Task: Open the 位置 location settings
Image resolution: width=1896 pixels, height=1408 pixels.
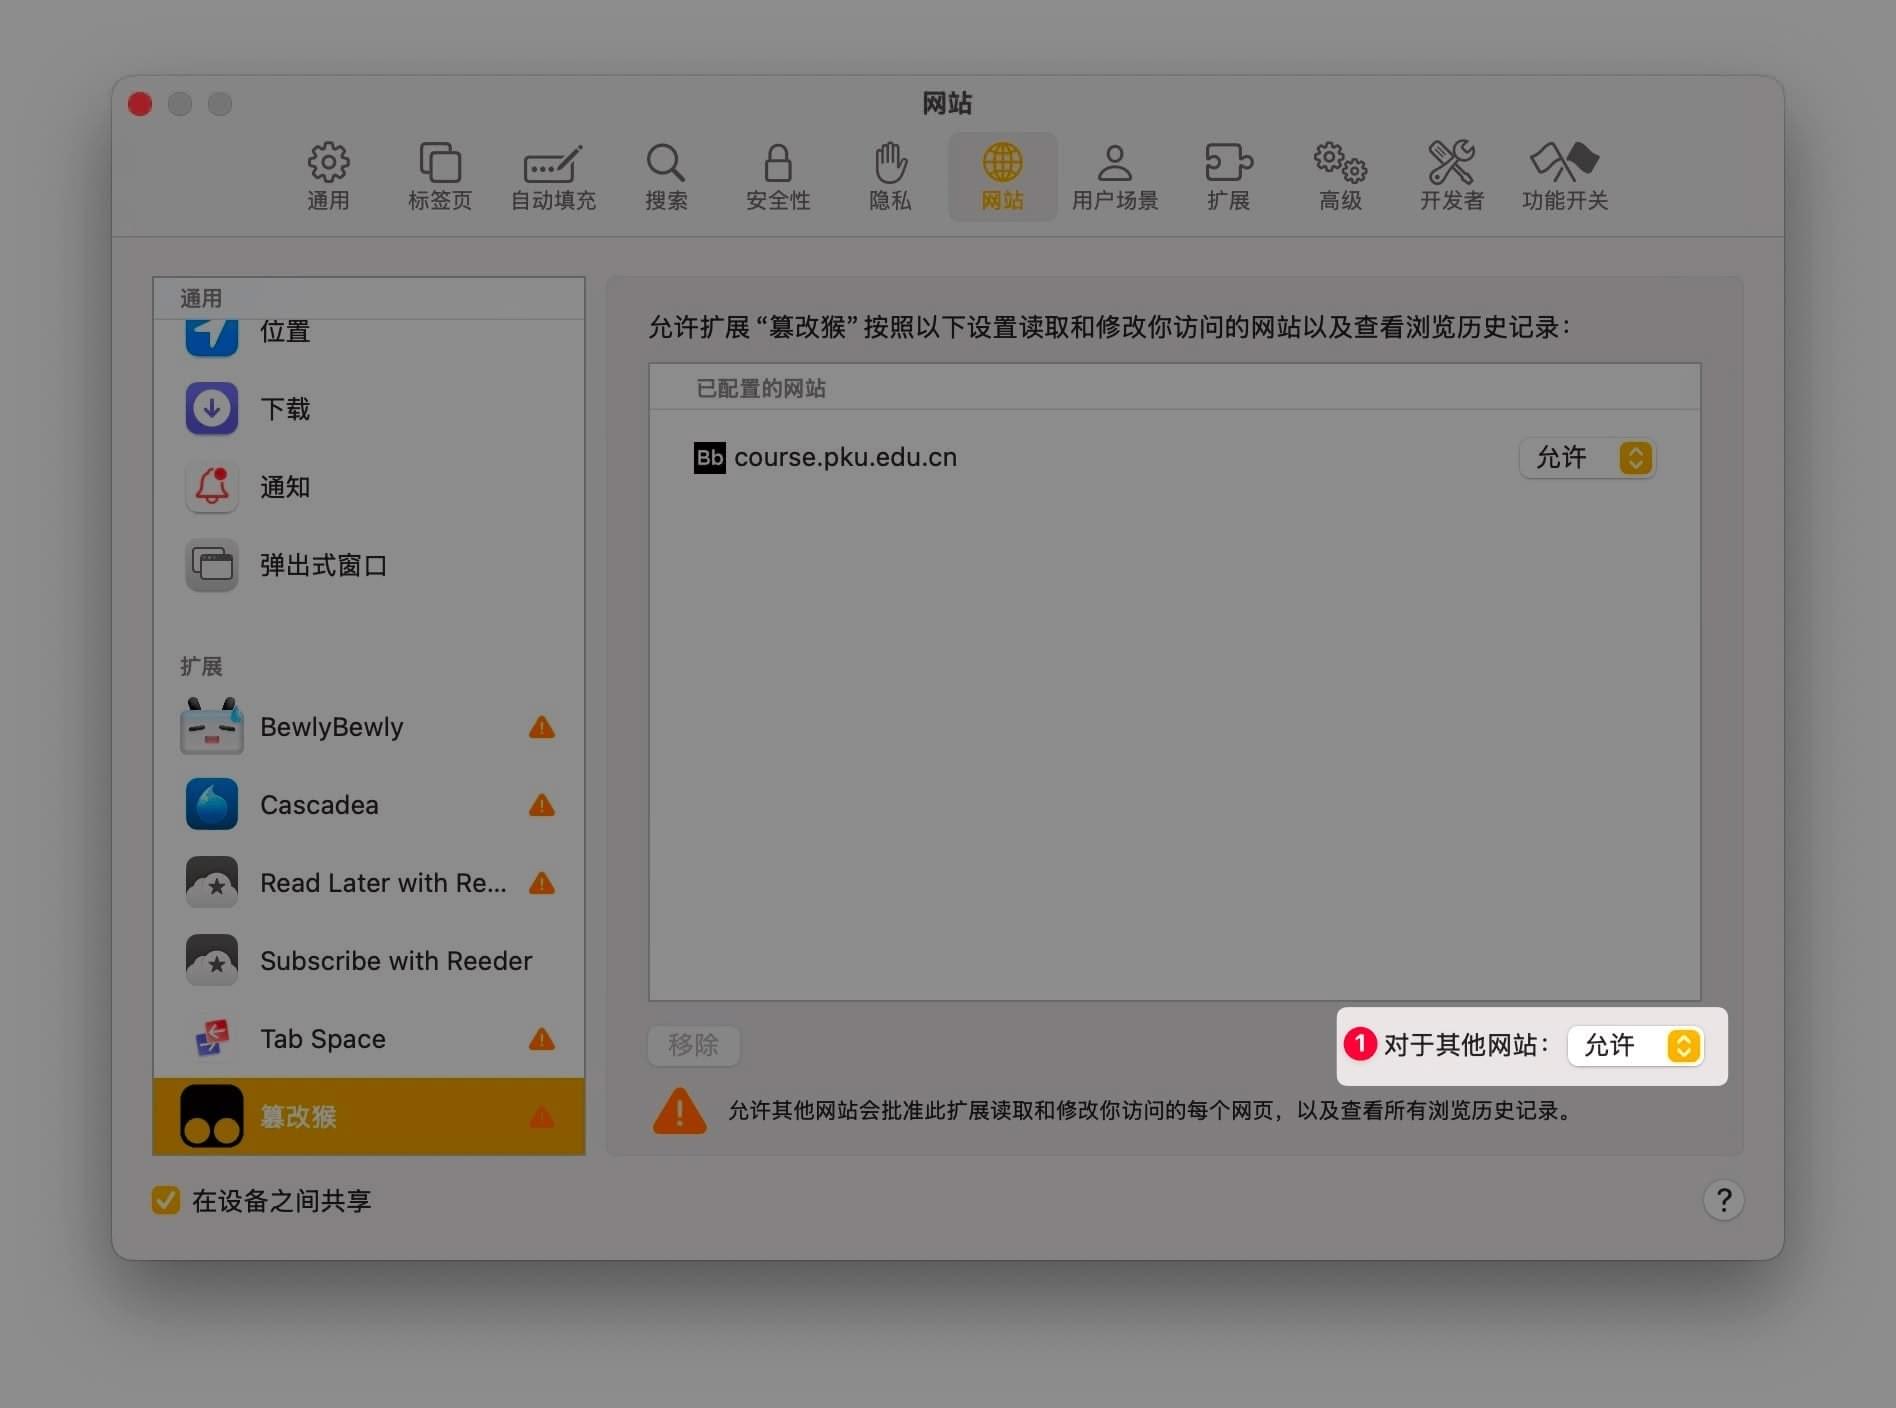Action: point(284,332)
